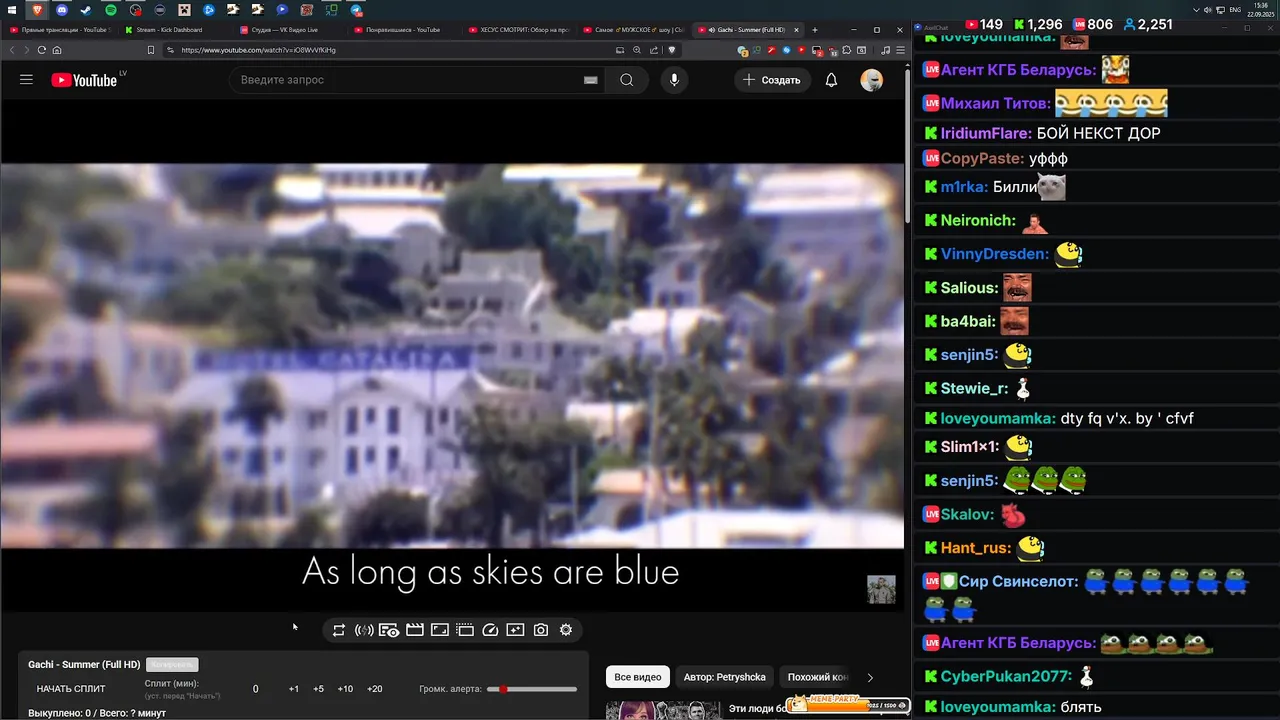Image resolution: width=1280 pixels, height=720 pixels.
Task: Select the Все видео filter chip
Action: [x=638, y=677]
